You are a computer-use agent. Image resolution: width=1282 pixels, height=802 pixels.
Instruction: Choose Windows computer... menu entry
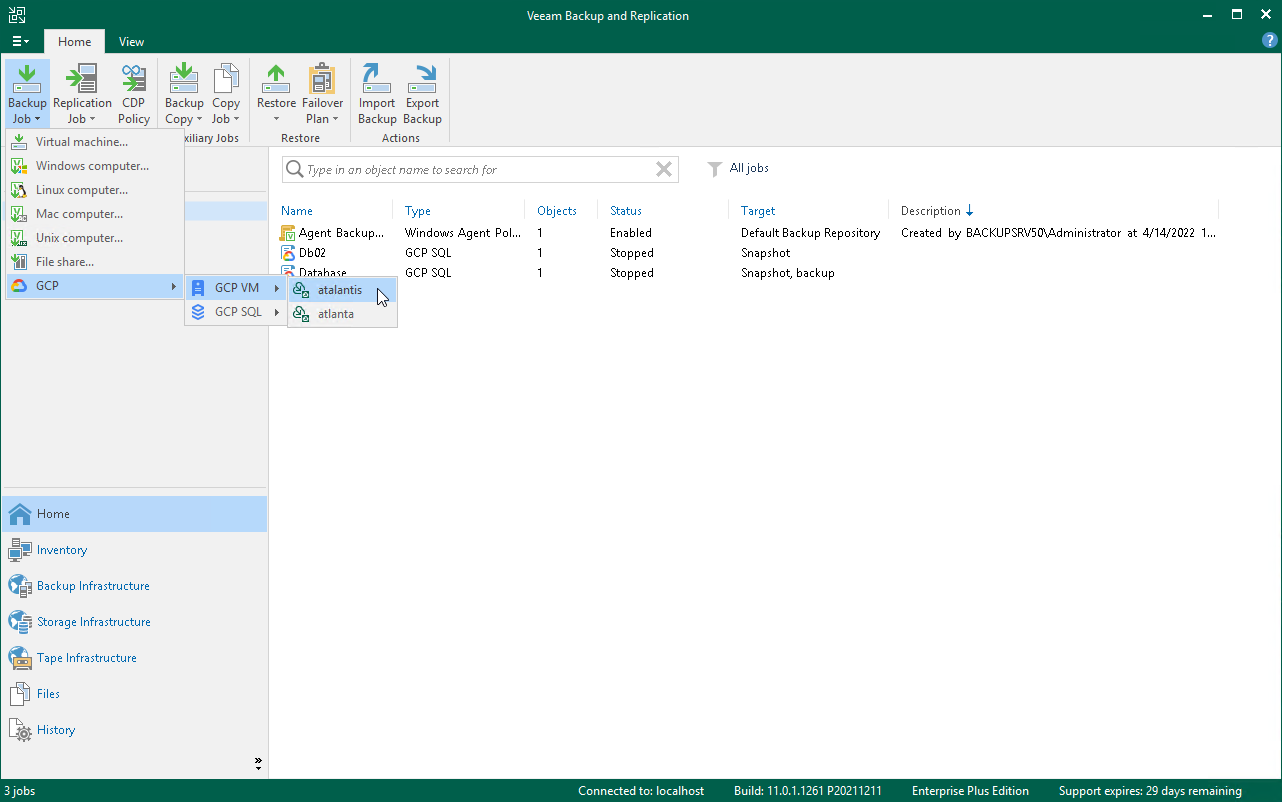tap(95, 166)
